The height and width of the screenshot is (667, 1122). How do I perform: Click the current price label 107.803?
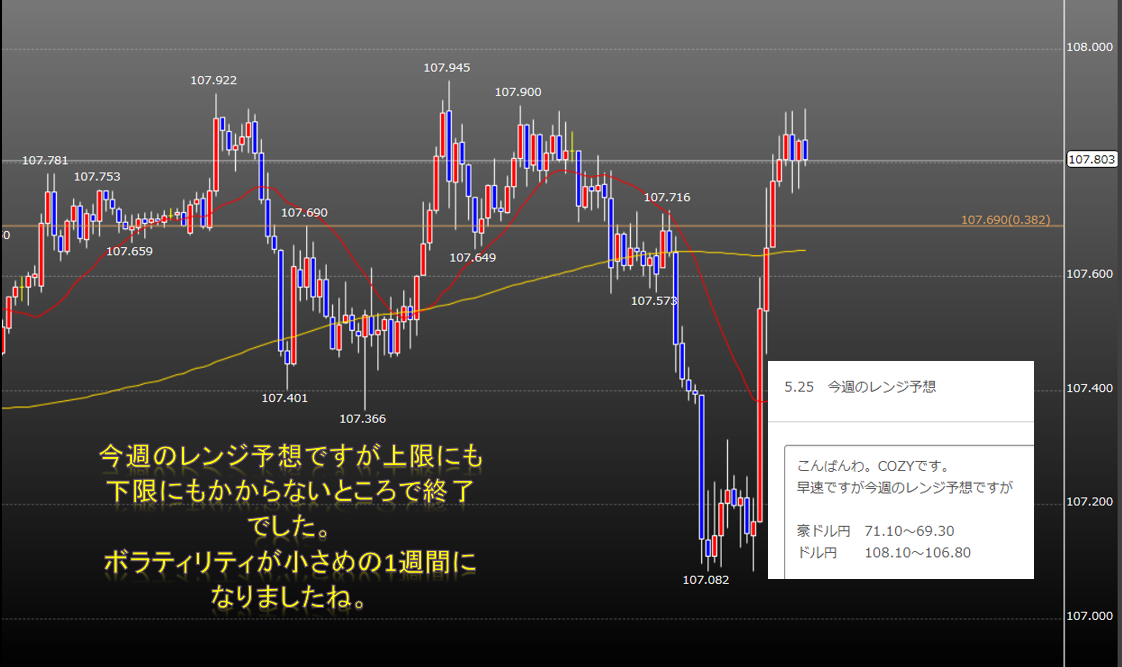(x=1091, y=160)
